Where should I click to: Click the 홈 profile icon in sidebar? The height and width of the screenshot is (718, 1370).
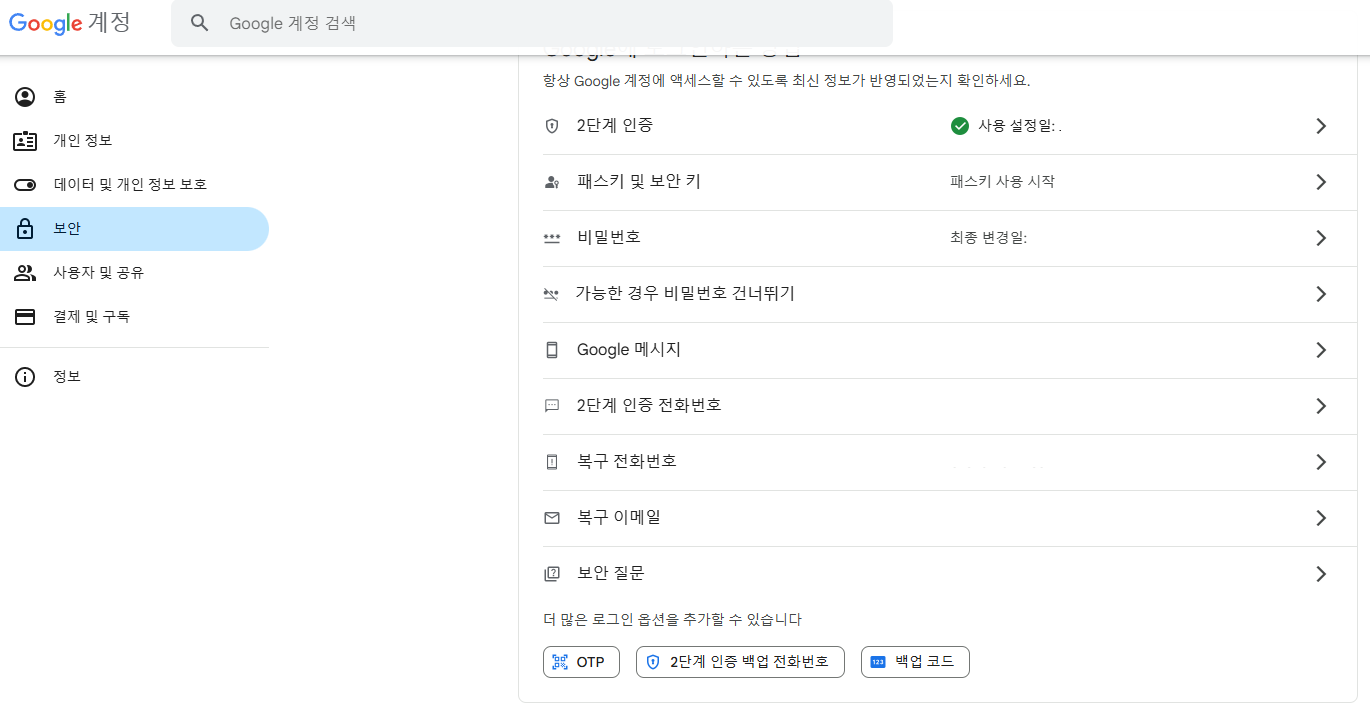tap(25, 97)
